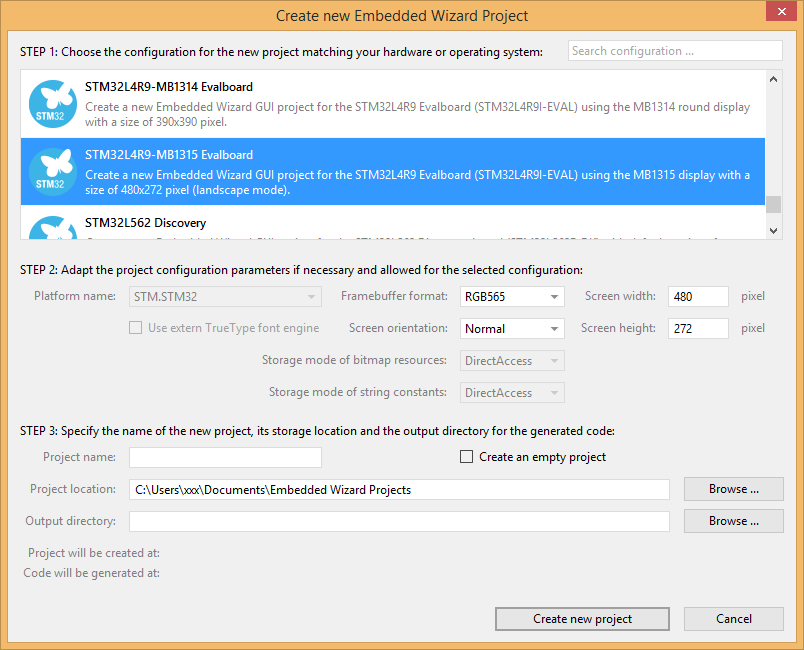The image size is (804, 650).
Task: Click the STM32L562 Discovery STM32 icon
Action: (52, 228)
